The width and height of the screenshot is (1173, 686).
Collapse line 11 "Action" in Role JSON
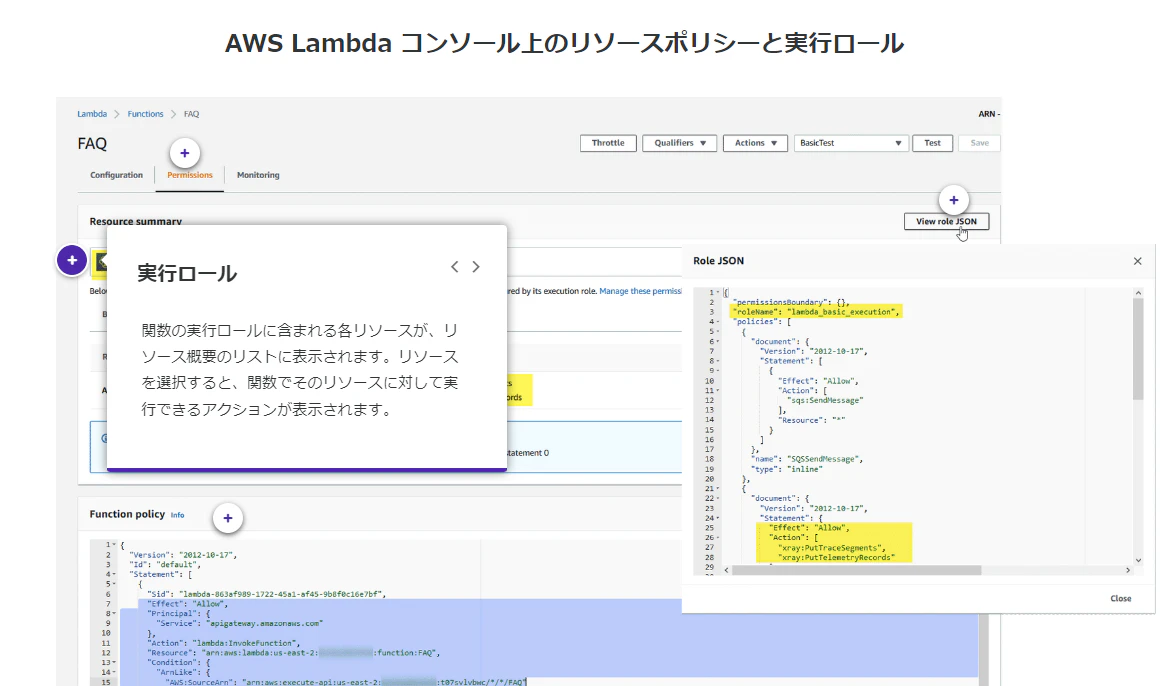coord(718,391)
